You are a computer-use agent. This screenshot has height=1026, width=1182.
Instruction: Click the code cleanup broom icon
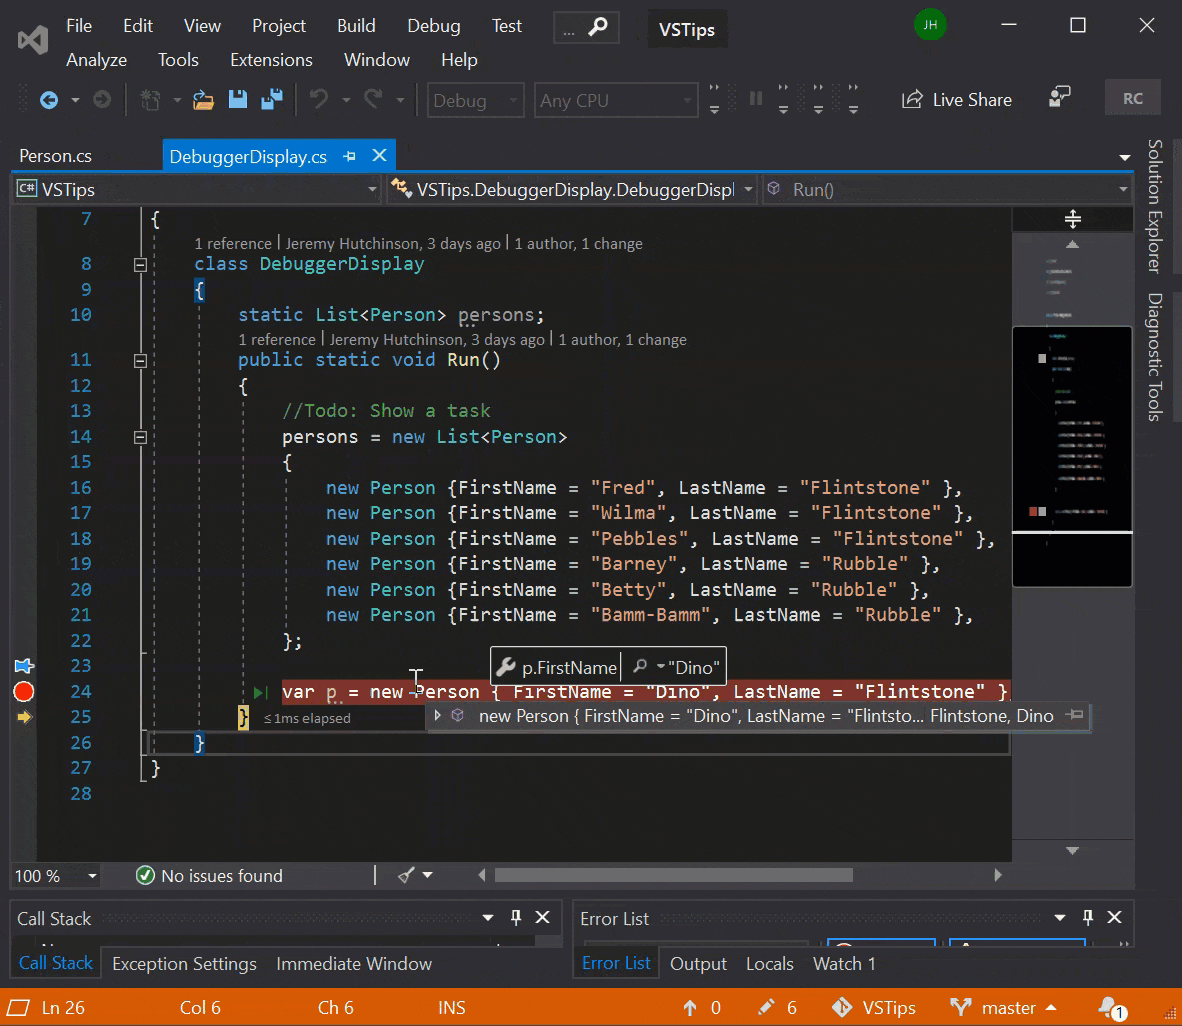(406, 875)
